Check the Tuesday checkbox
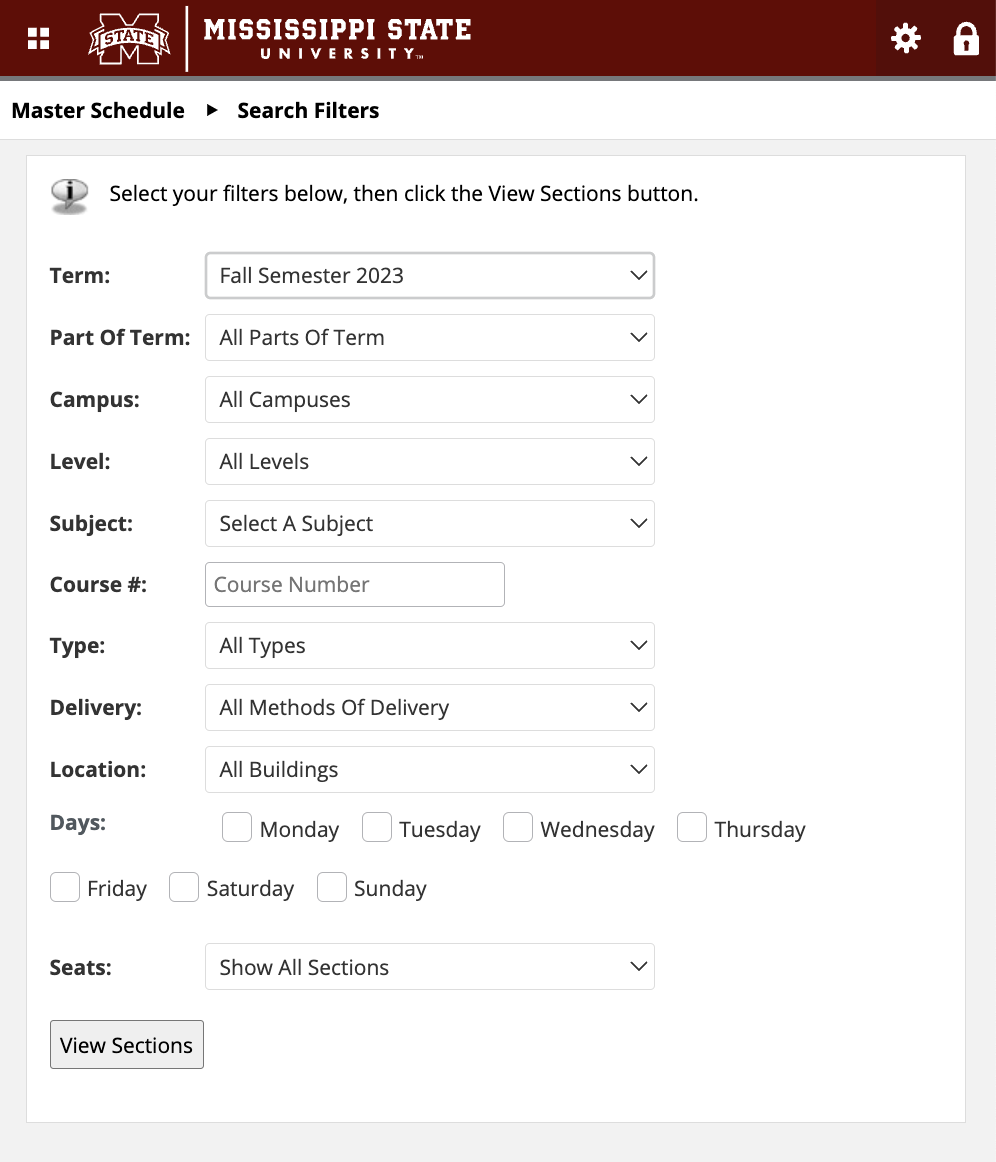996x1162 pixels. (x=376, y=827)
